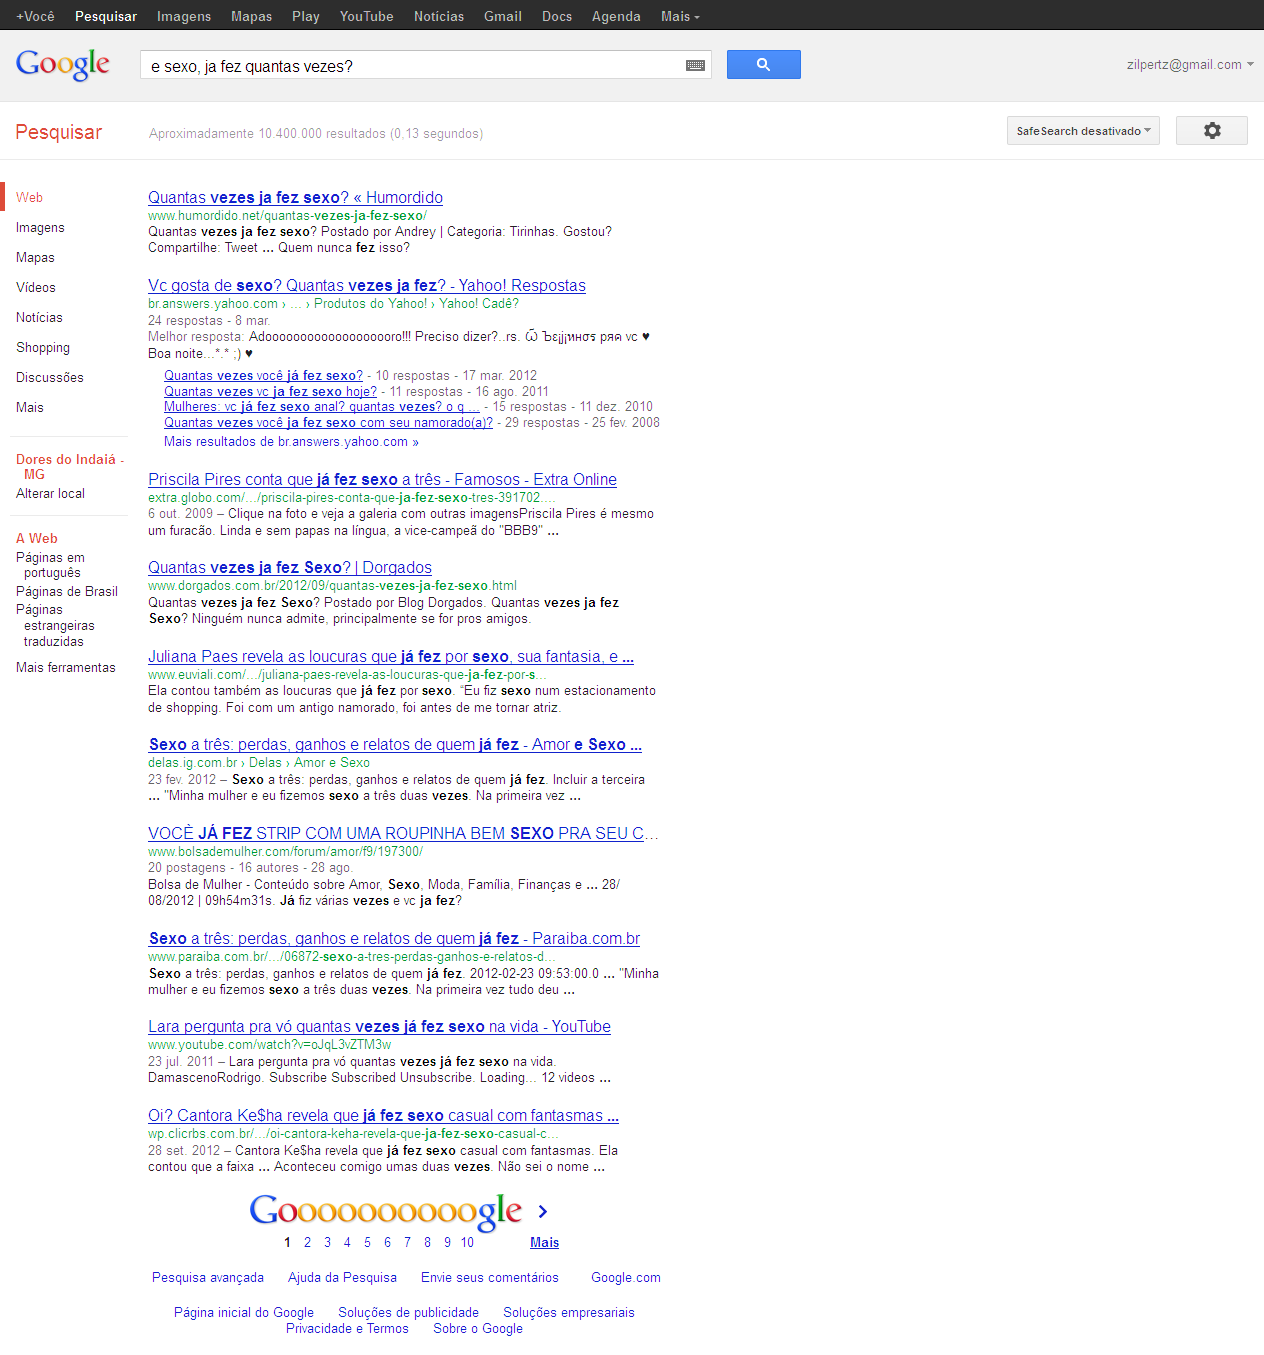The width and height of the screenshot is (1264, 1355).
Task: Open Mapas in the top bar
Action: pyautogui.click(x=251, y=16)
